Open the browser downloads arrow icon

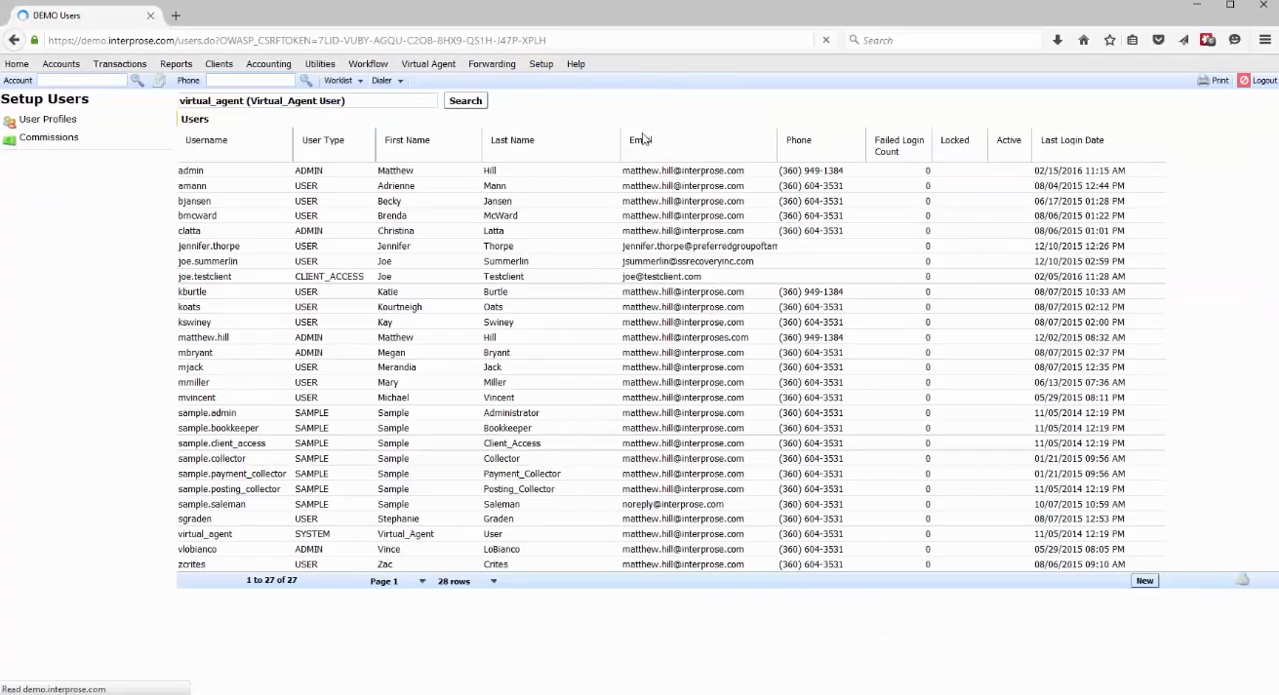pyautogui.click(x=1057, y=41)
